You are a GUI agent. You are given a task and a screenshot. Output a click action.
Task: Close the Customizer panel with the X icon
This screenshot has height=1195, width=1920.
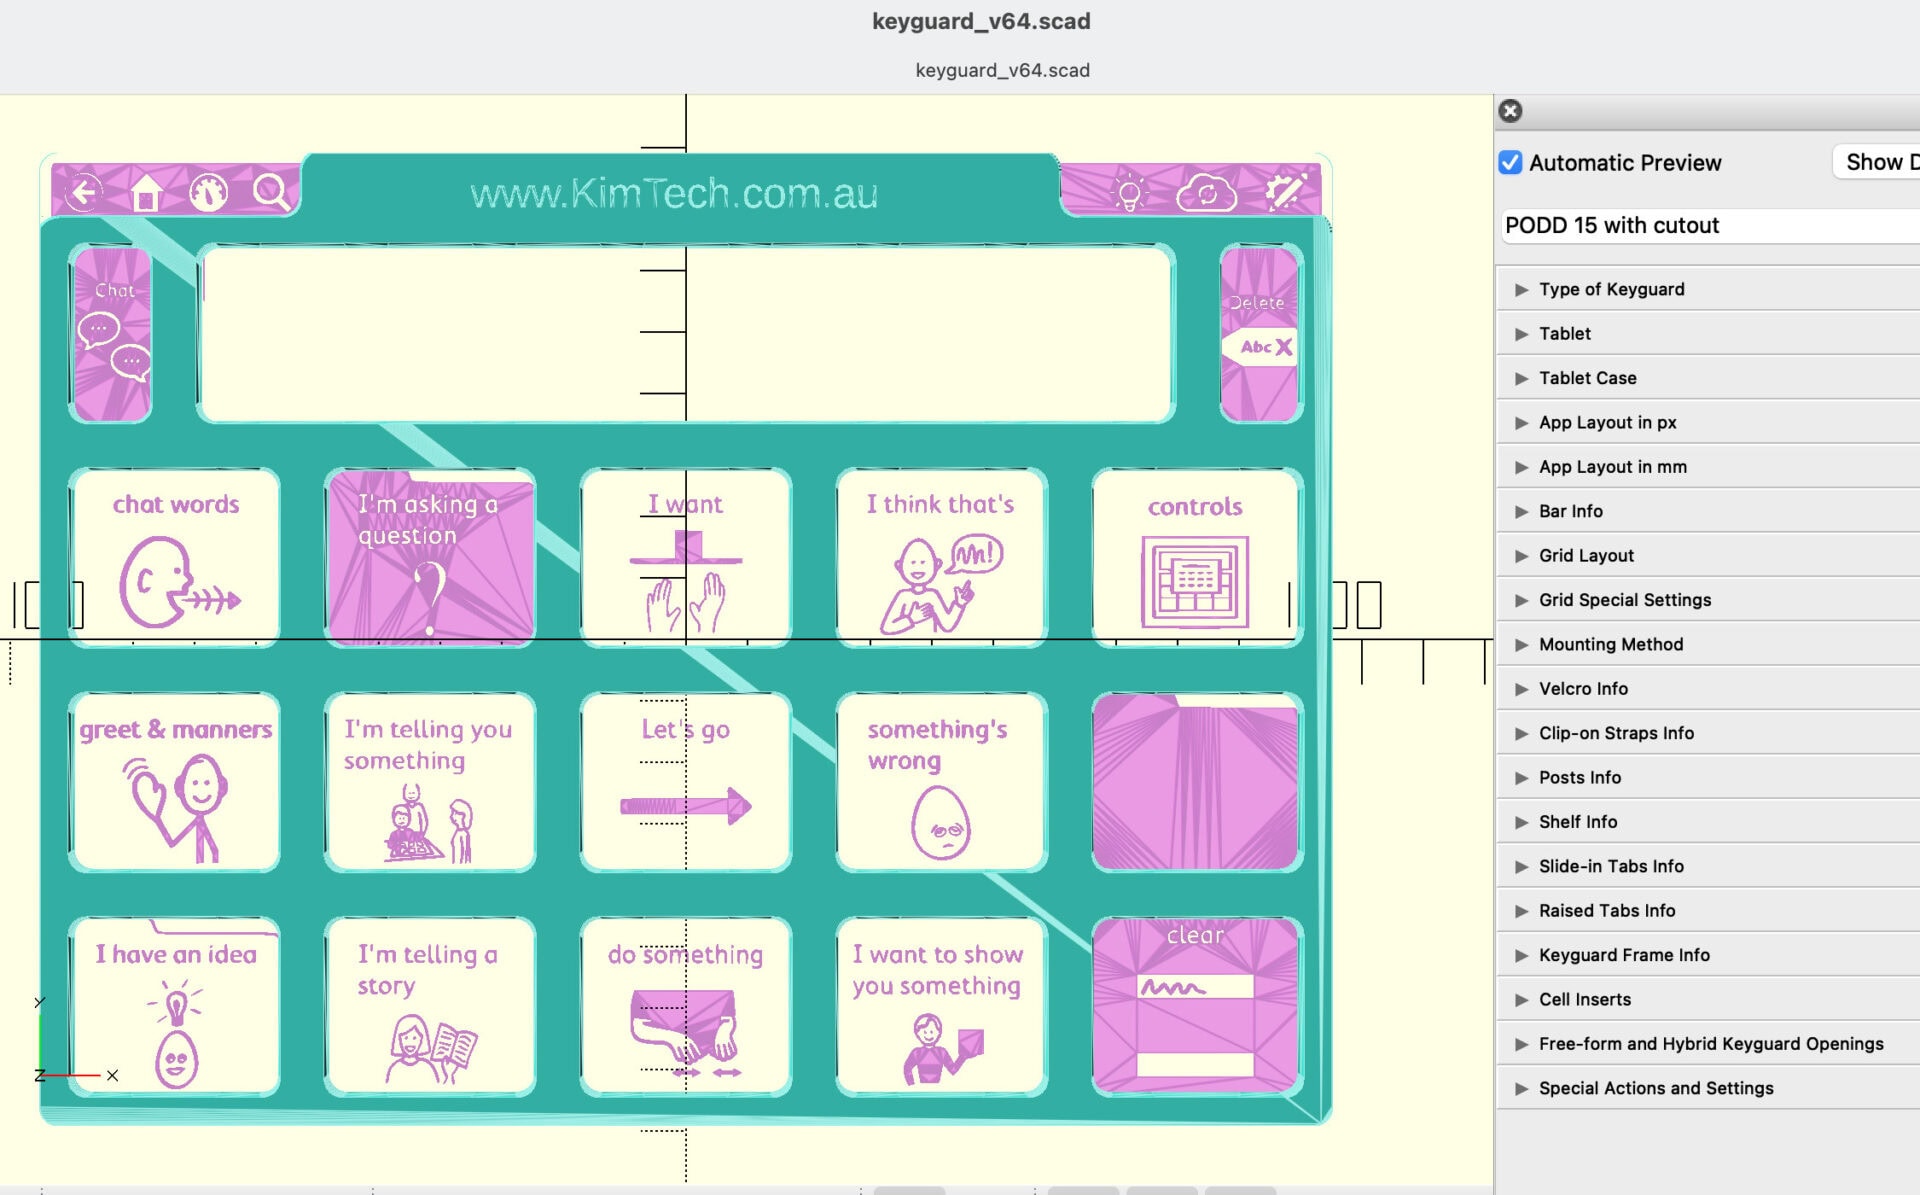coord(1511,111)
